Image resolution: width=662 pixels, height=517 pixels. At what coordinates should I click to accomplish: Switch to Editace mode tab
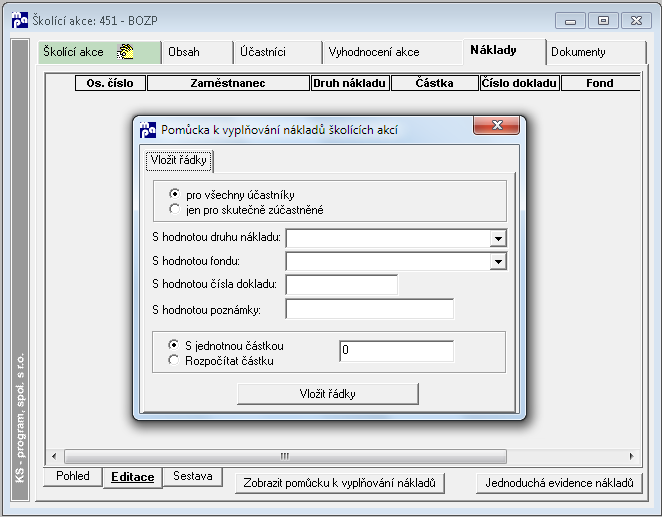pyautogui.click(x=133, y=477)
